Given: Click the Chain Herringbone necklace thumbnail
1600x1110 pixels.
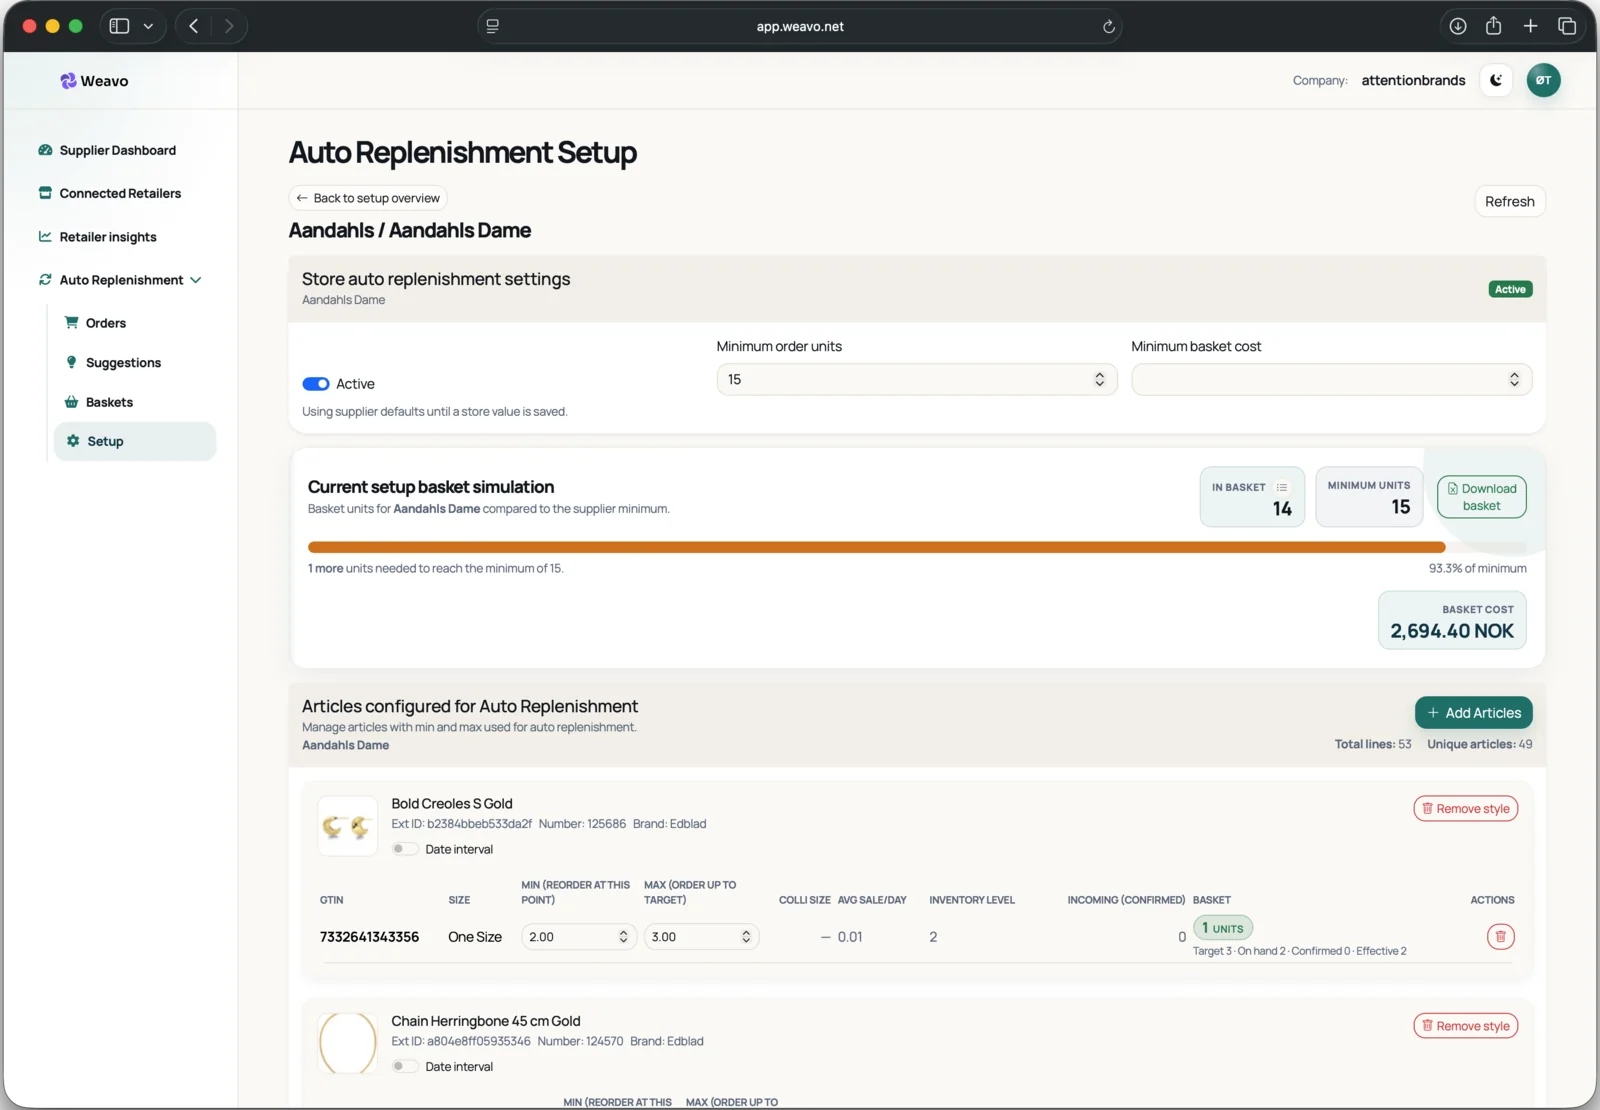Looking at the screenshot, I should pyautogui.click(x=348, y=1043).
